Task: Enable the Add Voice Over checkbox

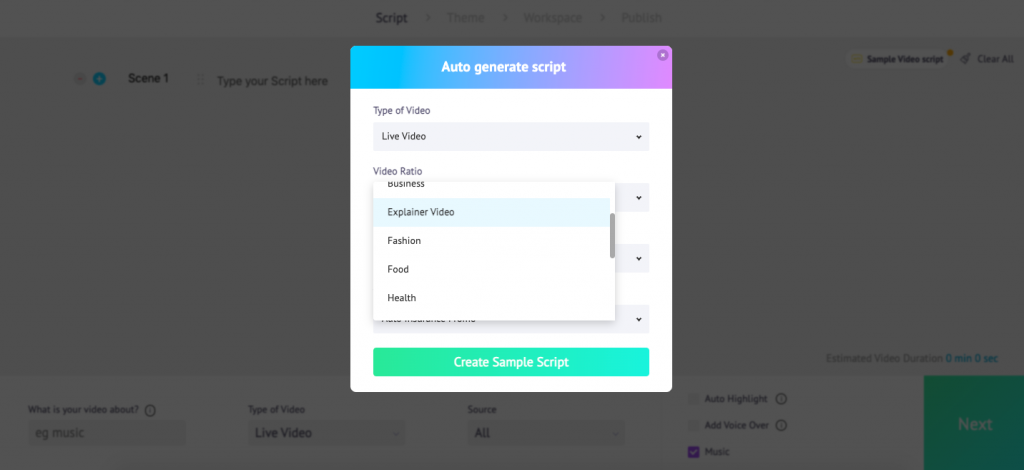Action: click(694, 426)
